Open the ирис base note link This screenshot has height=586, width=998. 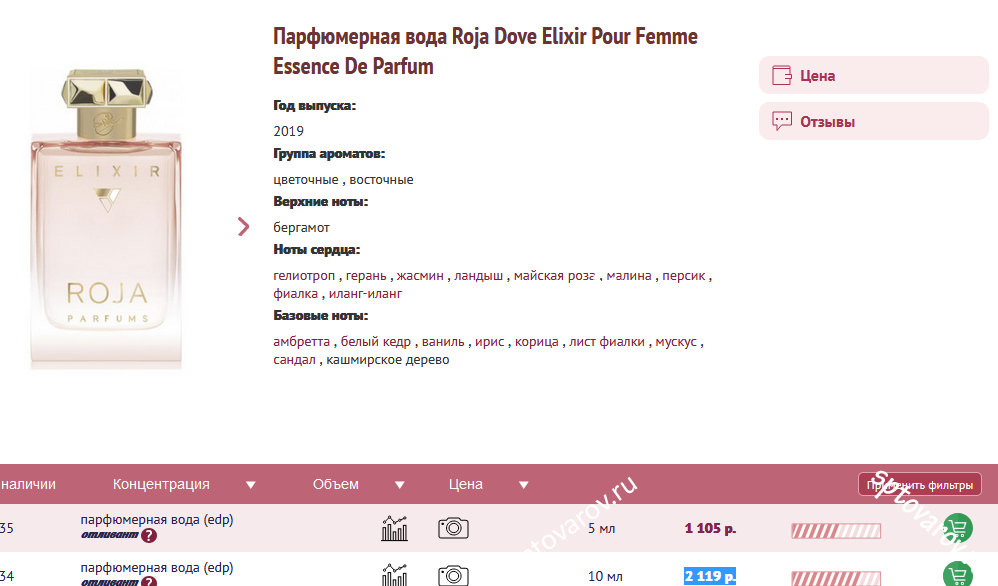[x=489, y=342]
